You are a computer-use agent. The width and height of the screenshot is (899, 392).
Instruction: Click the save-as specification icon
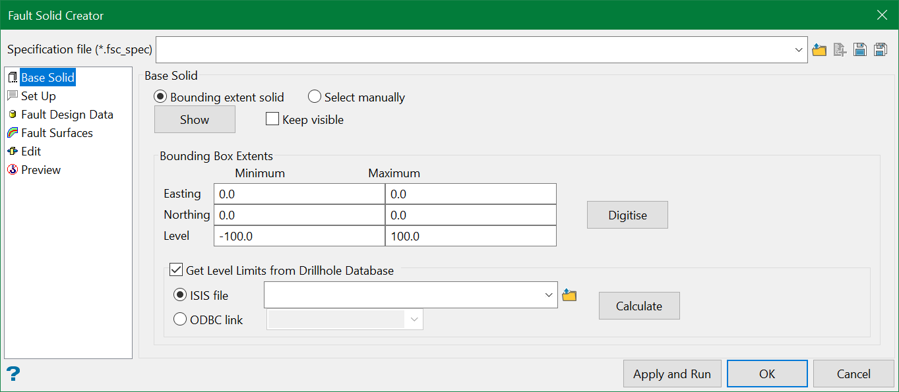point(881,50)
